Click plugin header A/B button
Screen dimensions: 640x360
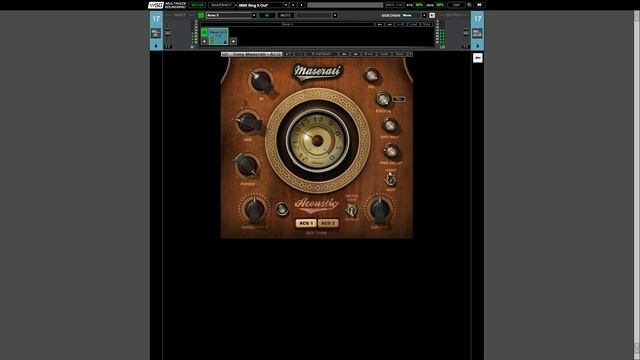click(x=369, y=54)
